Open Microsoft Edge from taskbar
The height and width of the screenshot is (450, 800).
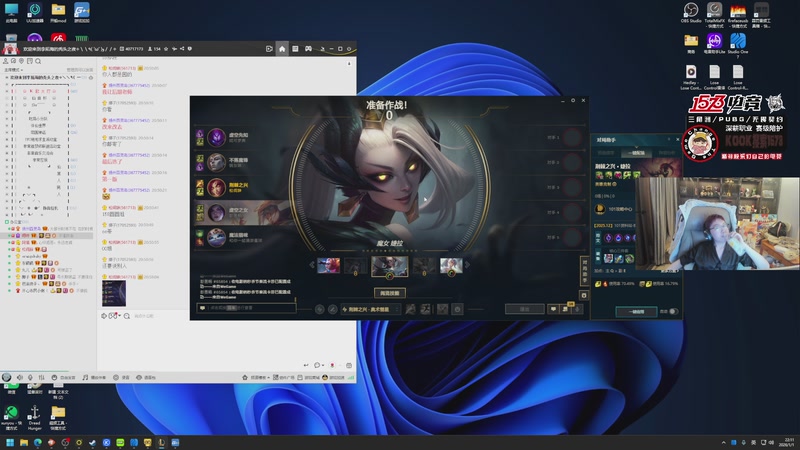click(x=38, y=442)
